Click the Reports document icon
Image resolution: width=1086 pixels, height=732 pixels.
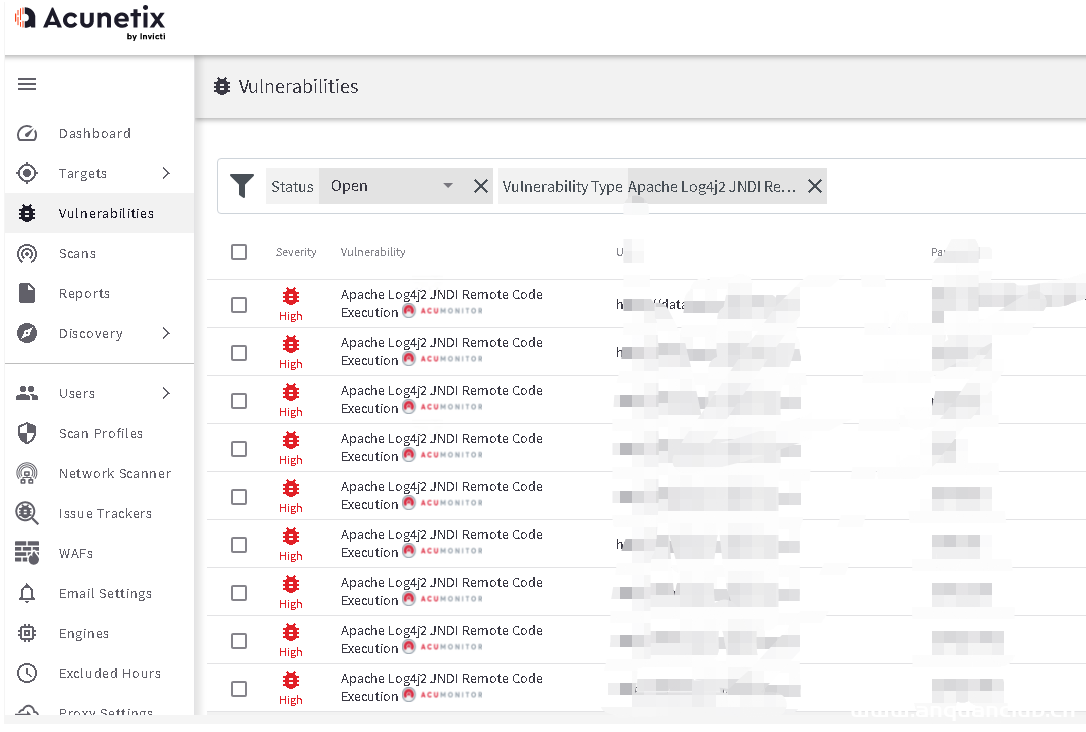(27, 293)
